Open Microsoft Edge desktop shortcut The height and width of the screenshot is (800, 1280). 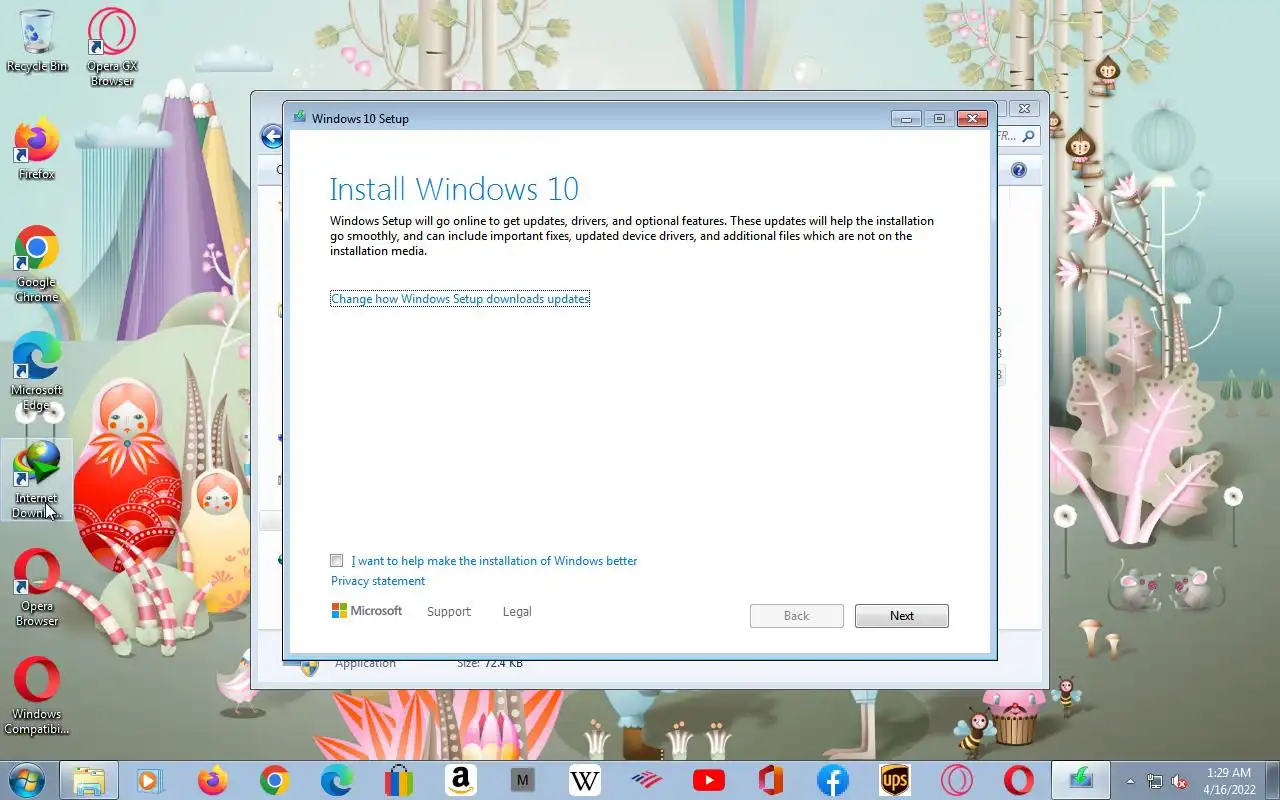coord(37,372)
